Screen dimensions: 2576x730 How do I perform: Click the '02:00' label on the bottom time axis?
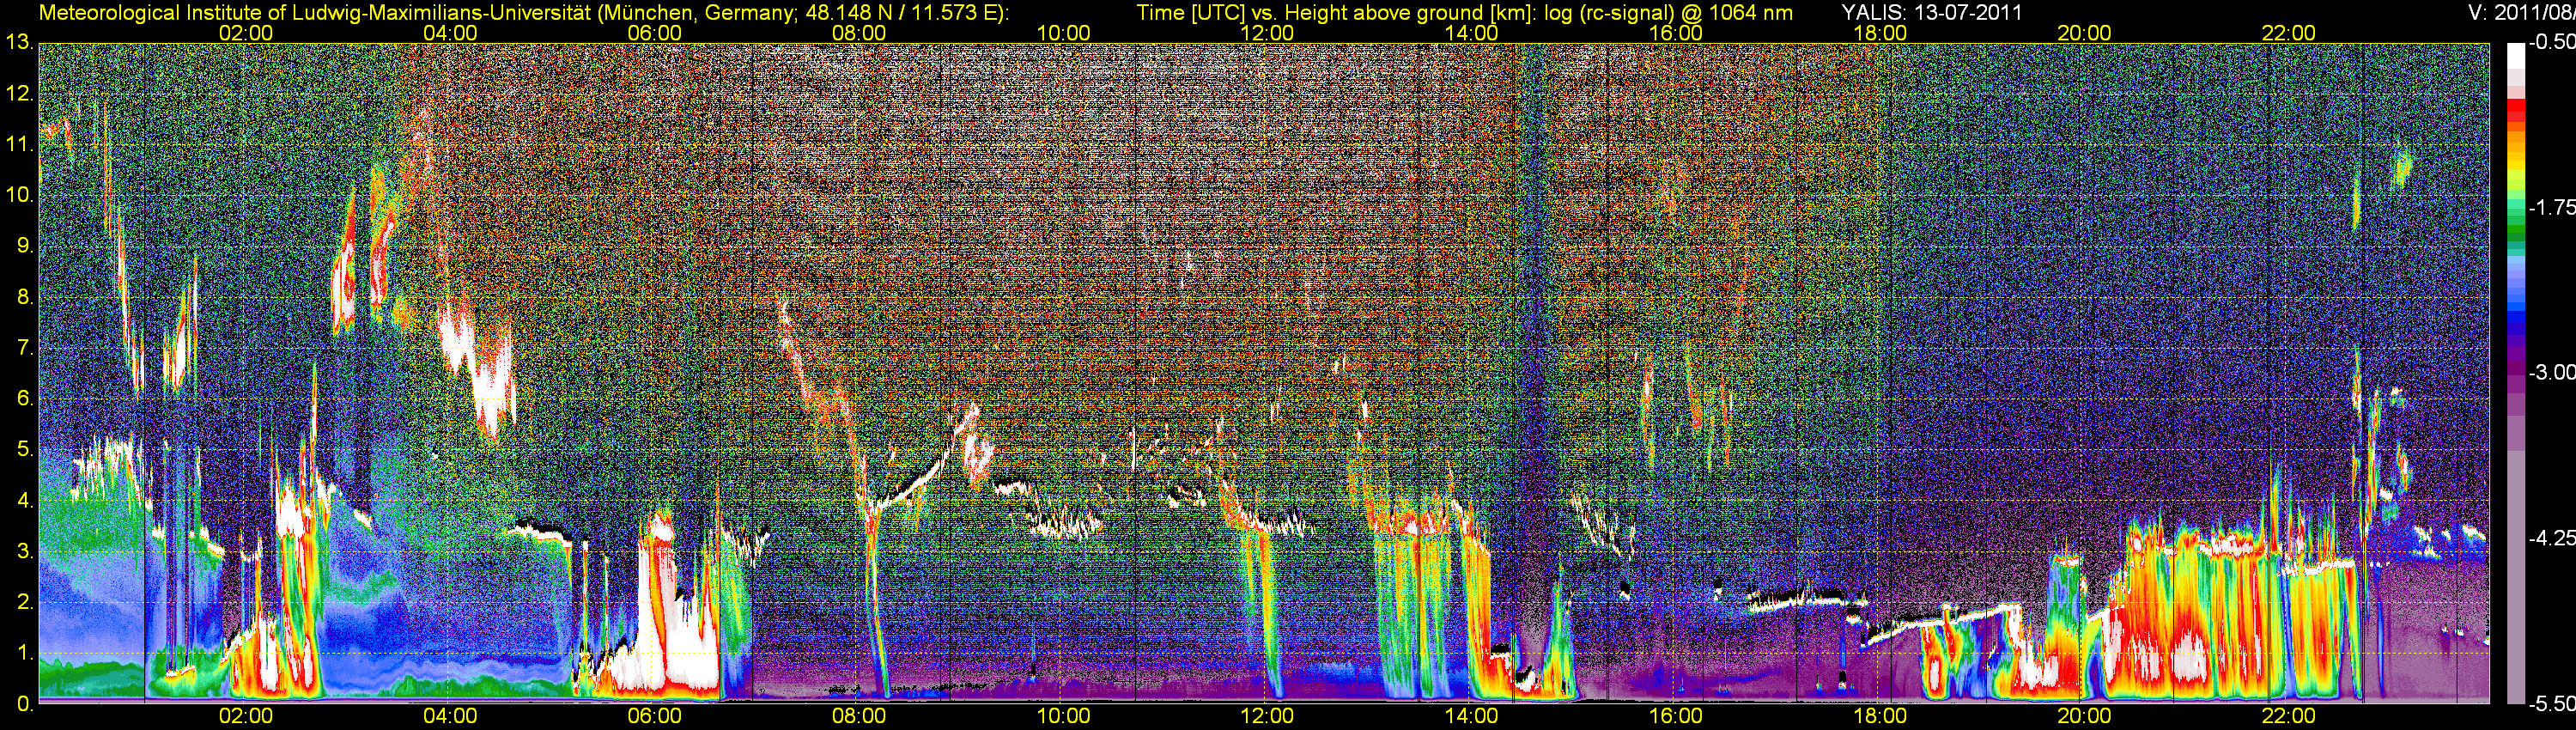[246, 716]
